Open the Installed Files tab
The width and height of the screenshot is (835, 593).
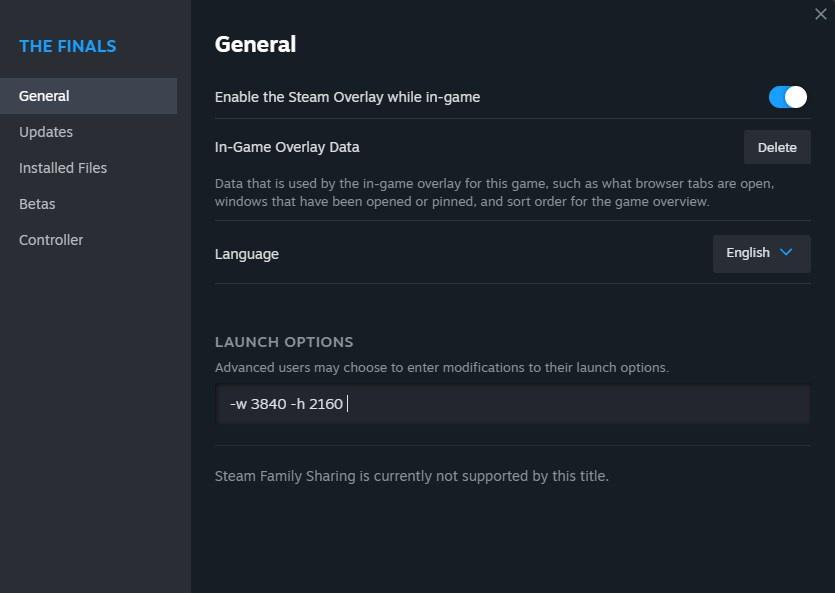(63, 168)
